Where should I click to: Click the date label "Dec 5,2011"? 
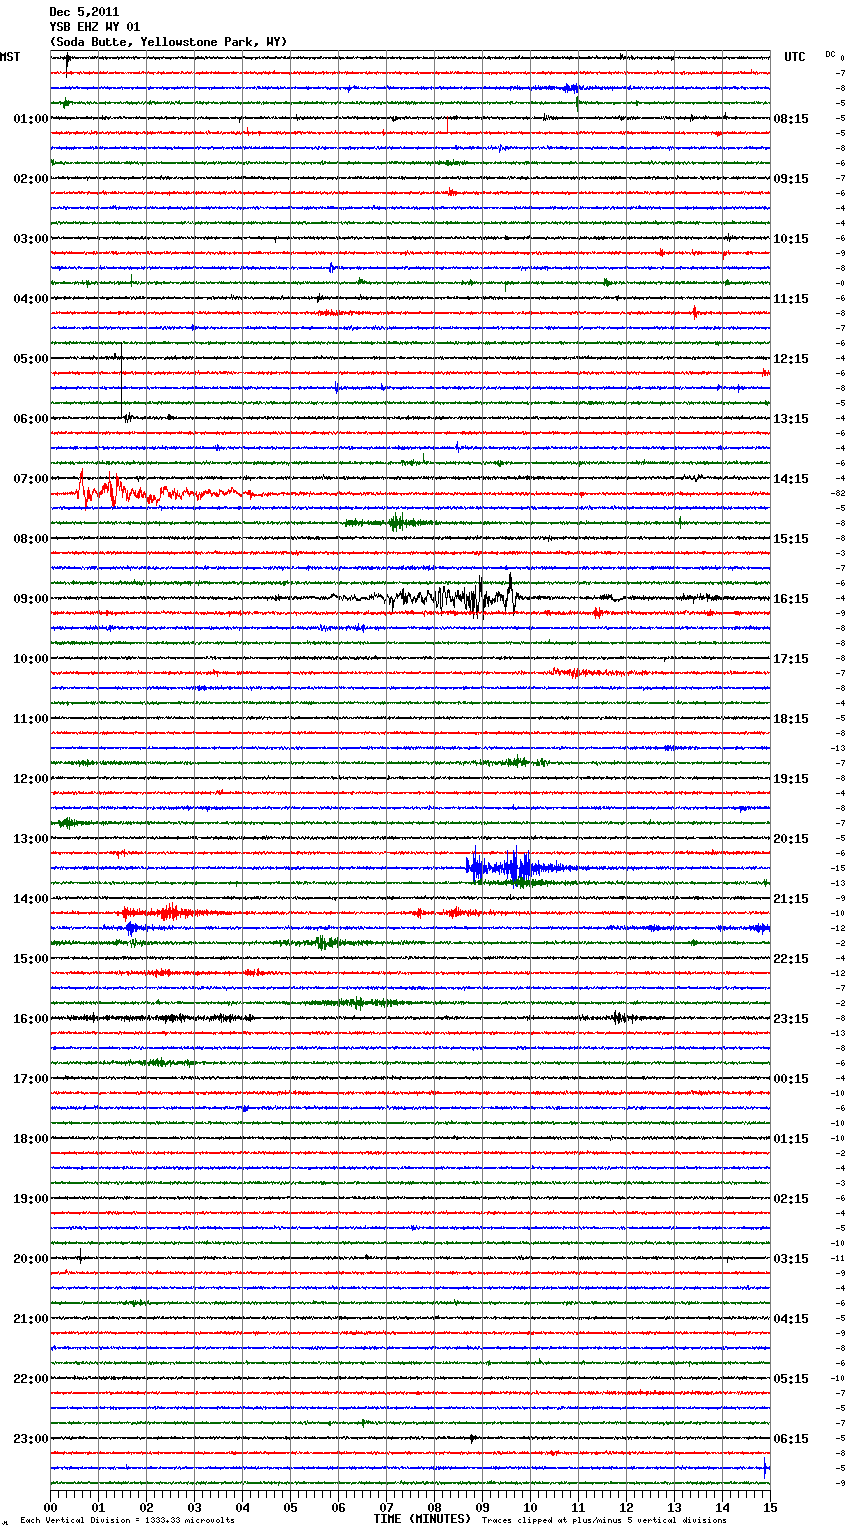[84, 12]
